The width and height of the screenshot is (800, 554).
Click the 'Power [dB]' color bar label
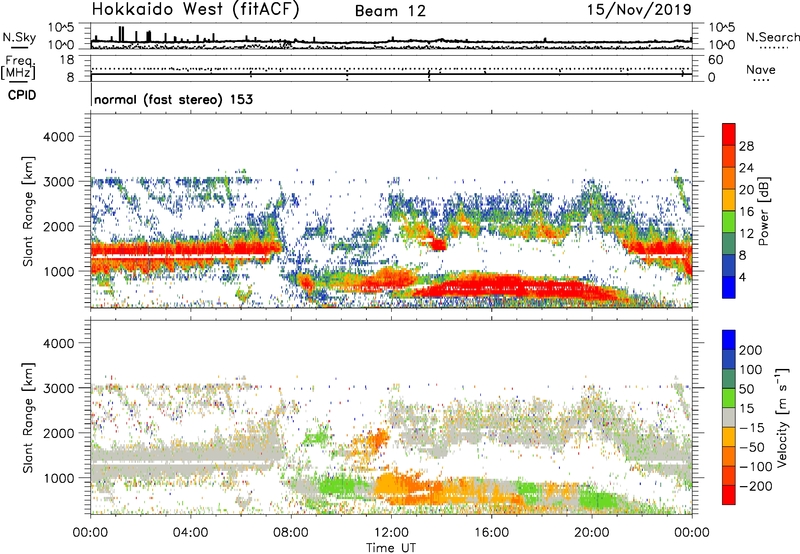tap(764, 211)
